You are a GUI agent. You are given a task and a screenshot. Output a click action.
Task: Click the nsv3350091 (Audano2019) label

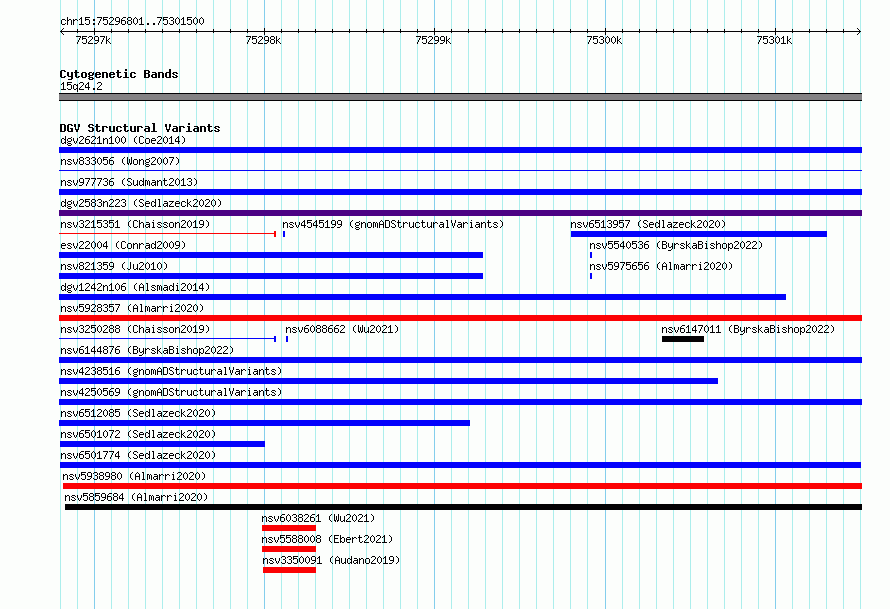click(x=331, y=560)
